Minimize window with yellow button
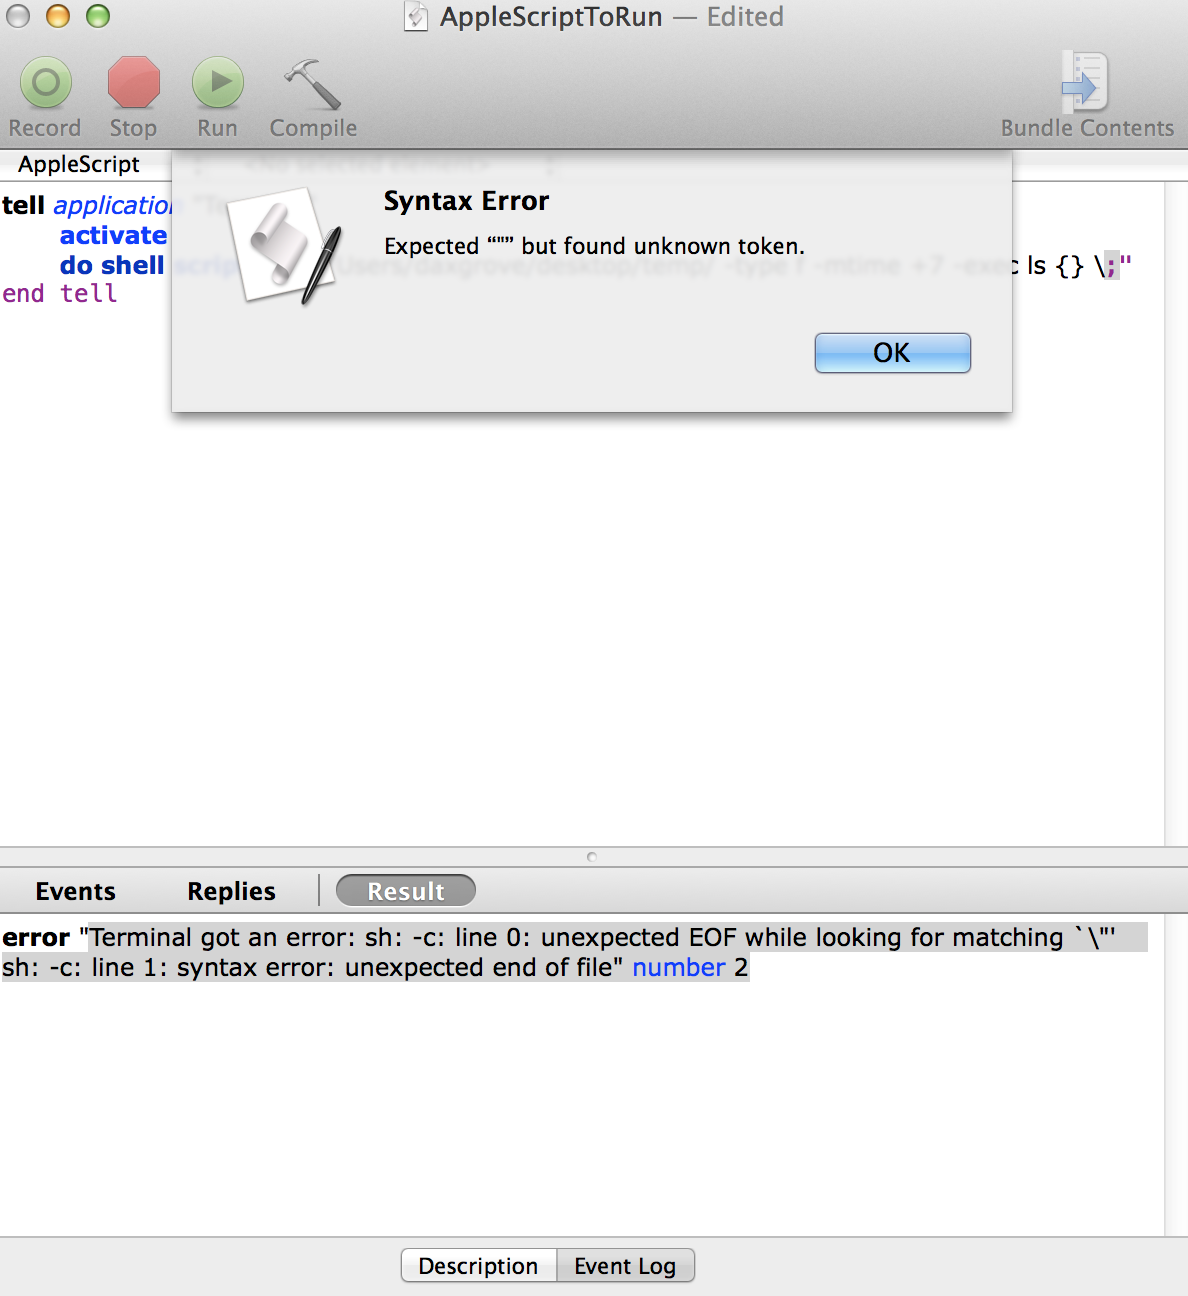 [58, 16]
